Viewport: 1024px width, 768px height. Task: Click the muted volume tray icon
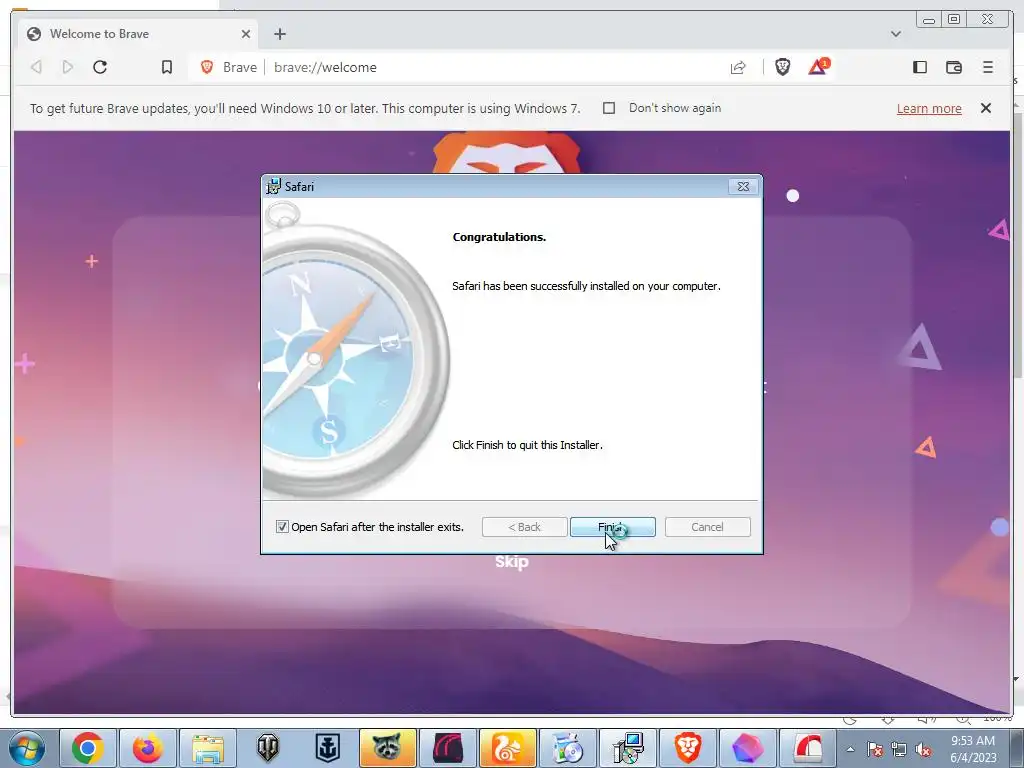tap(923, 749)
